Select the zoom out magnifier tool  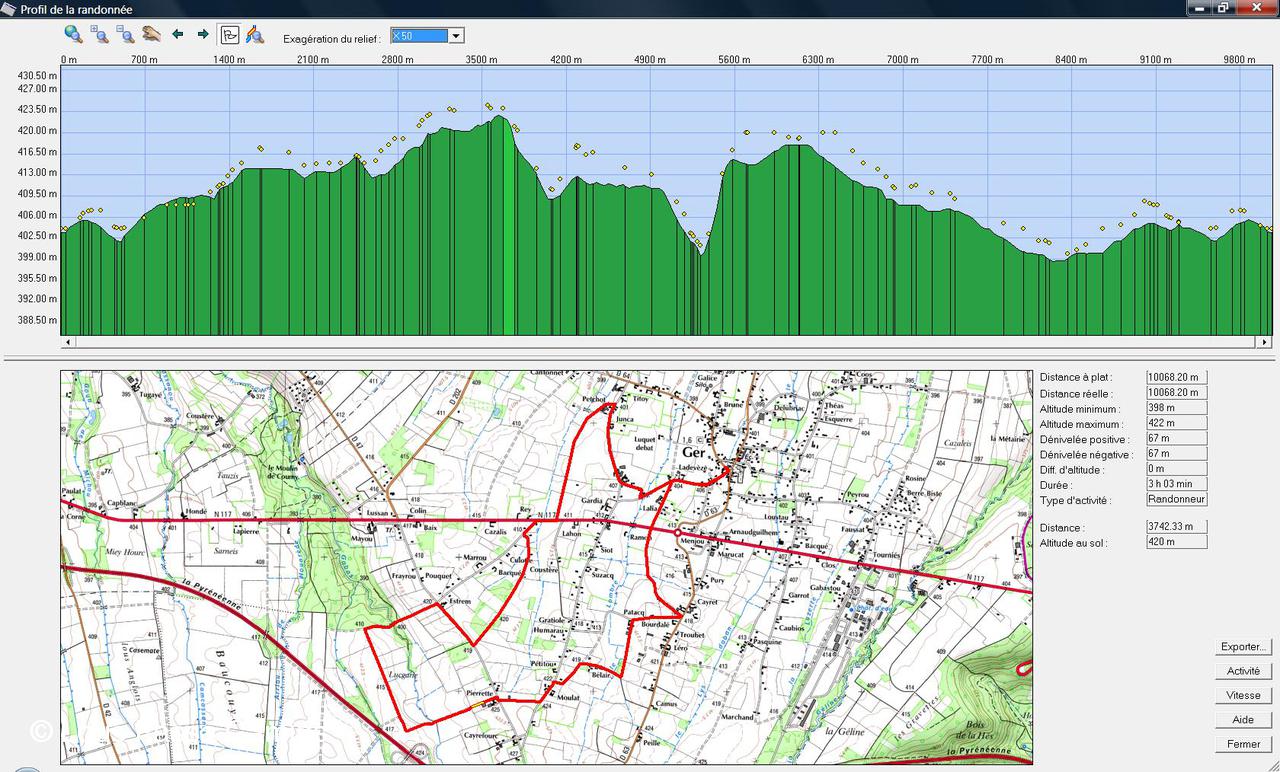(126, 34)
